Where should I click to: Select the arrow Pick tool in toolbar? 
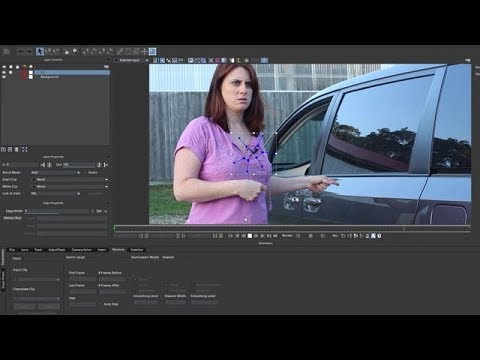click(40, 51)
